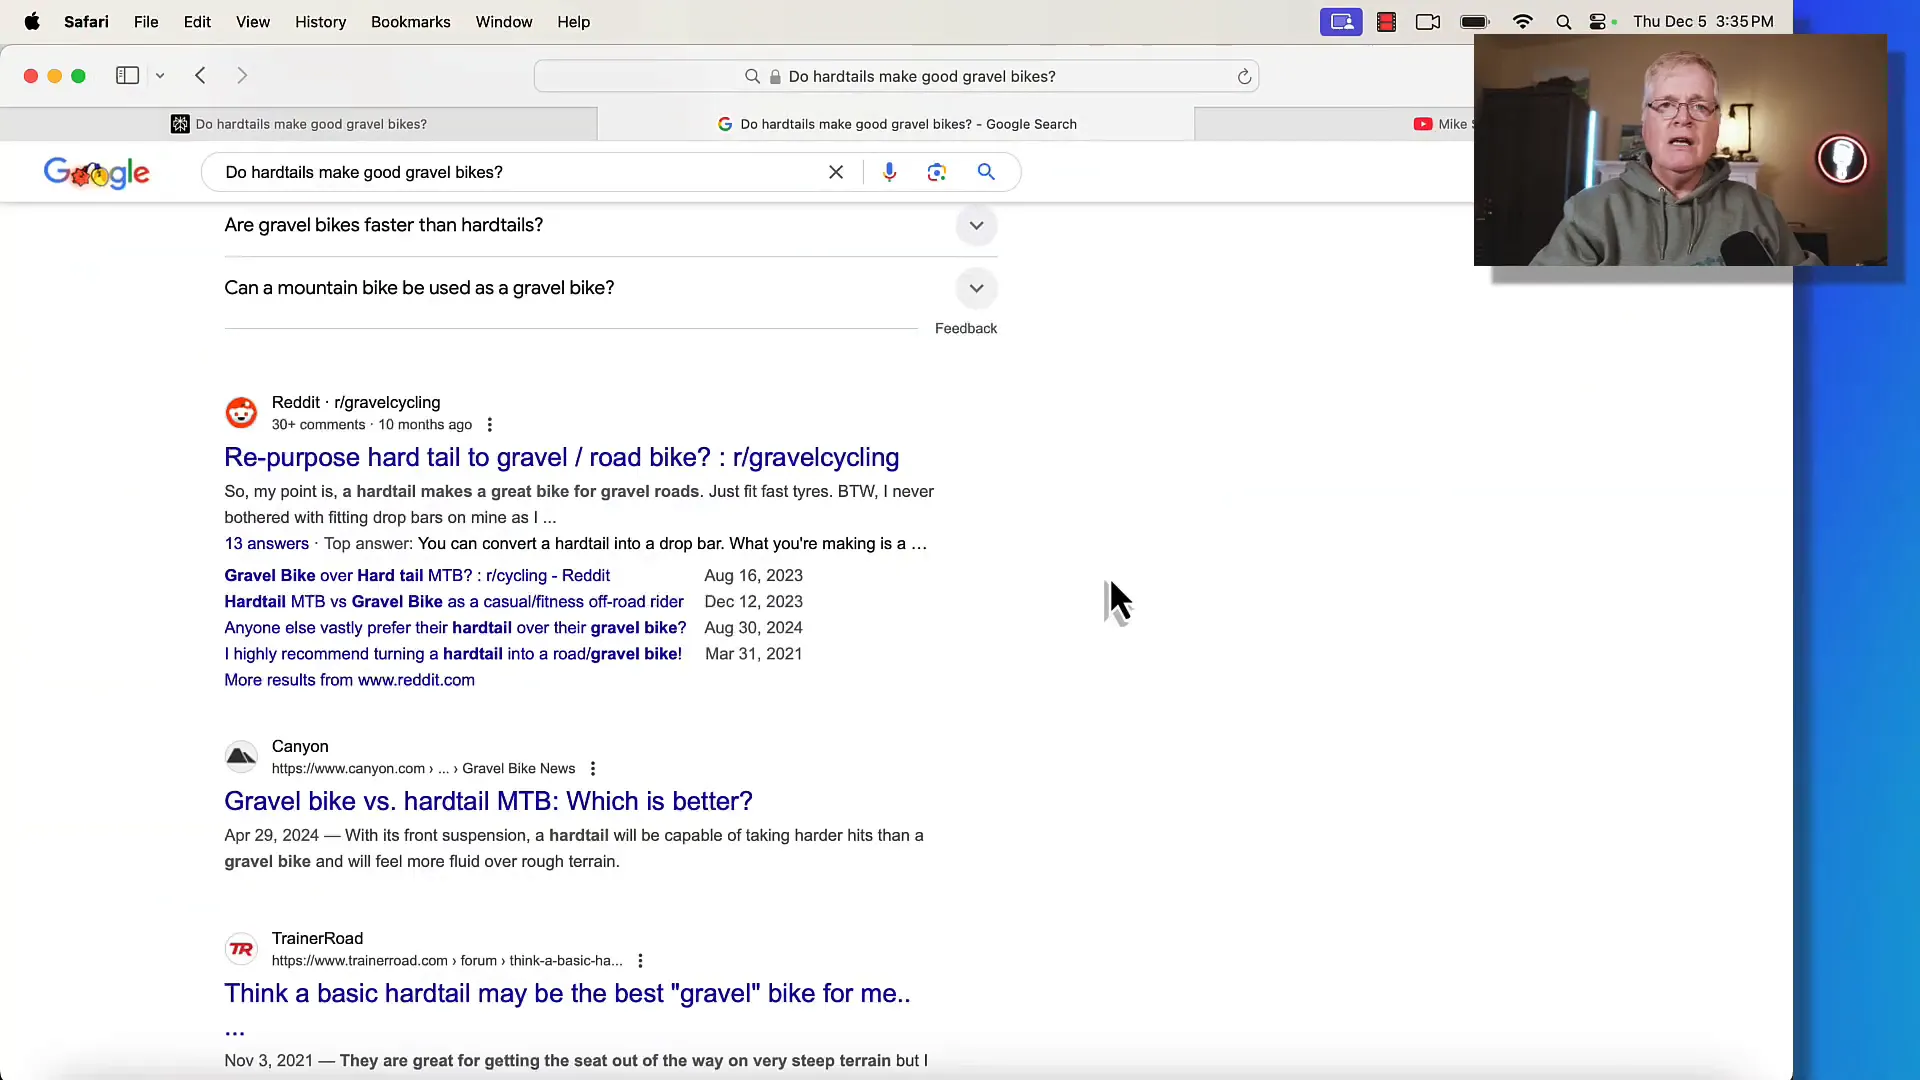Expand the sidebar options chevron
The image size is (1920, 1080).
point(160,75)
